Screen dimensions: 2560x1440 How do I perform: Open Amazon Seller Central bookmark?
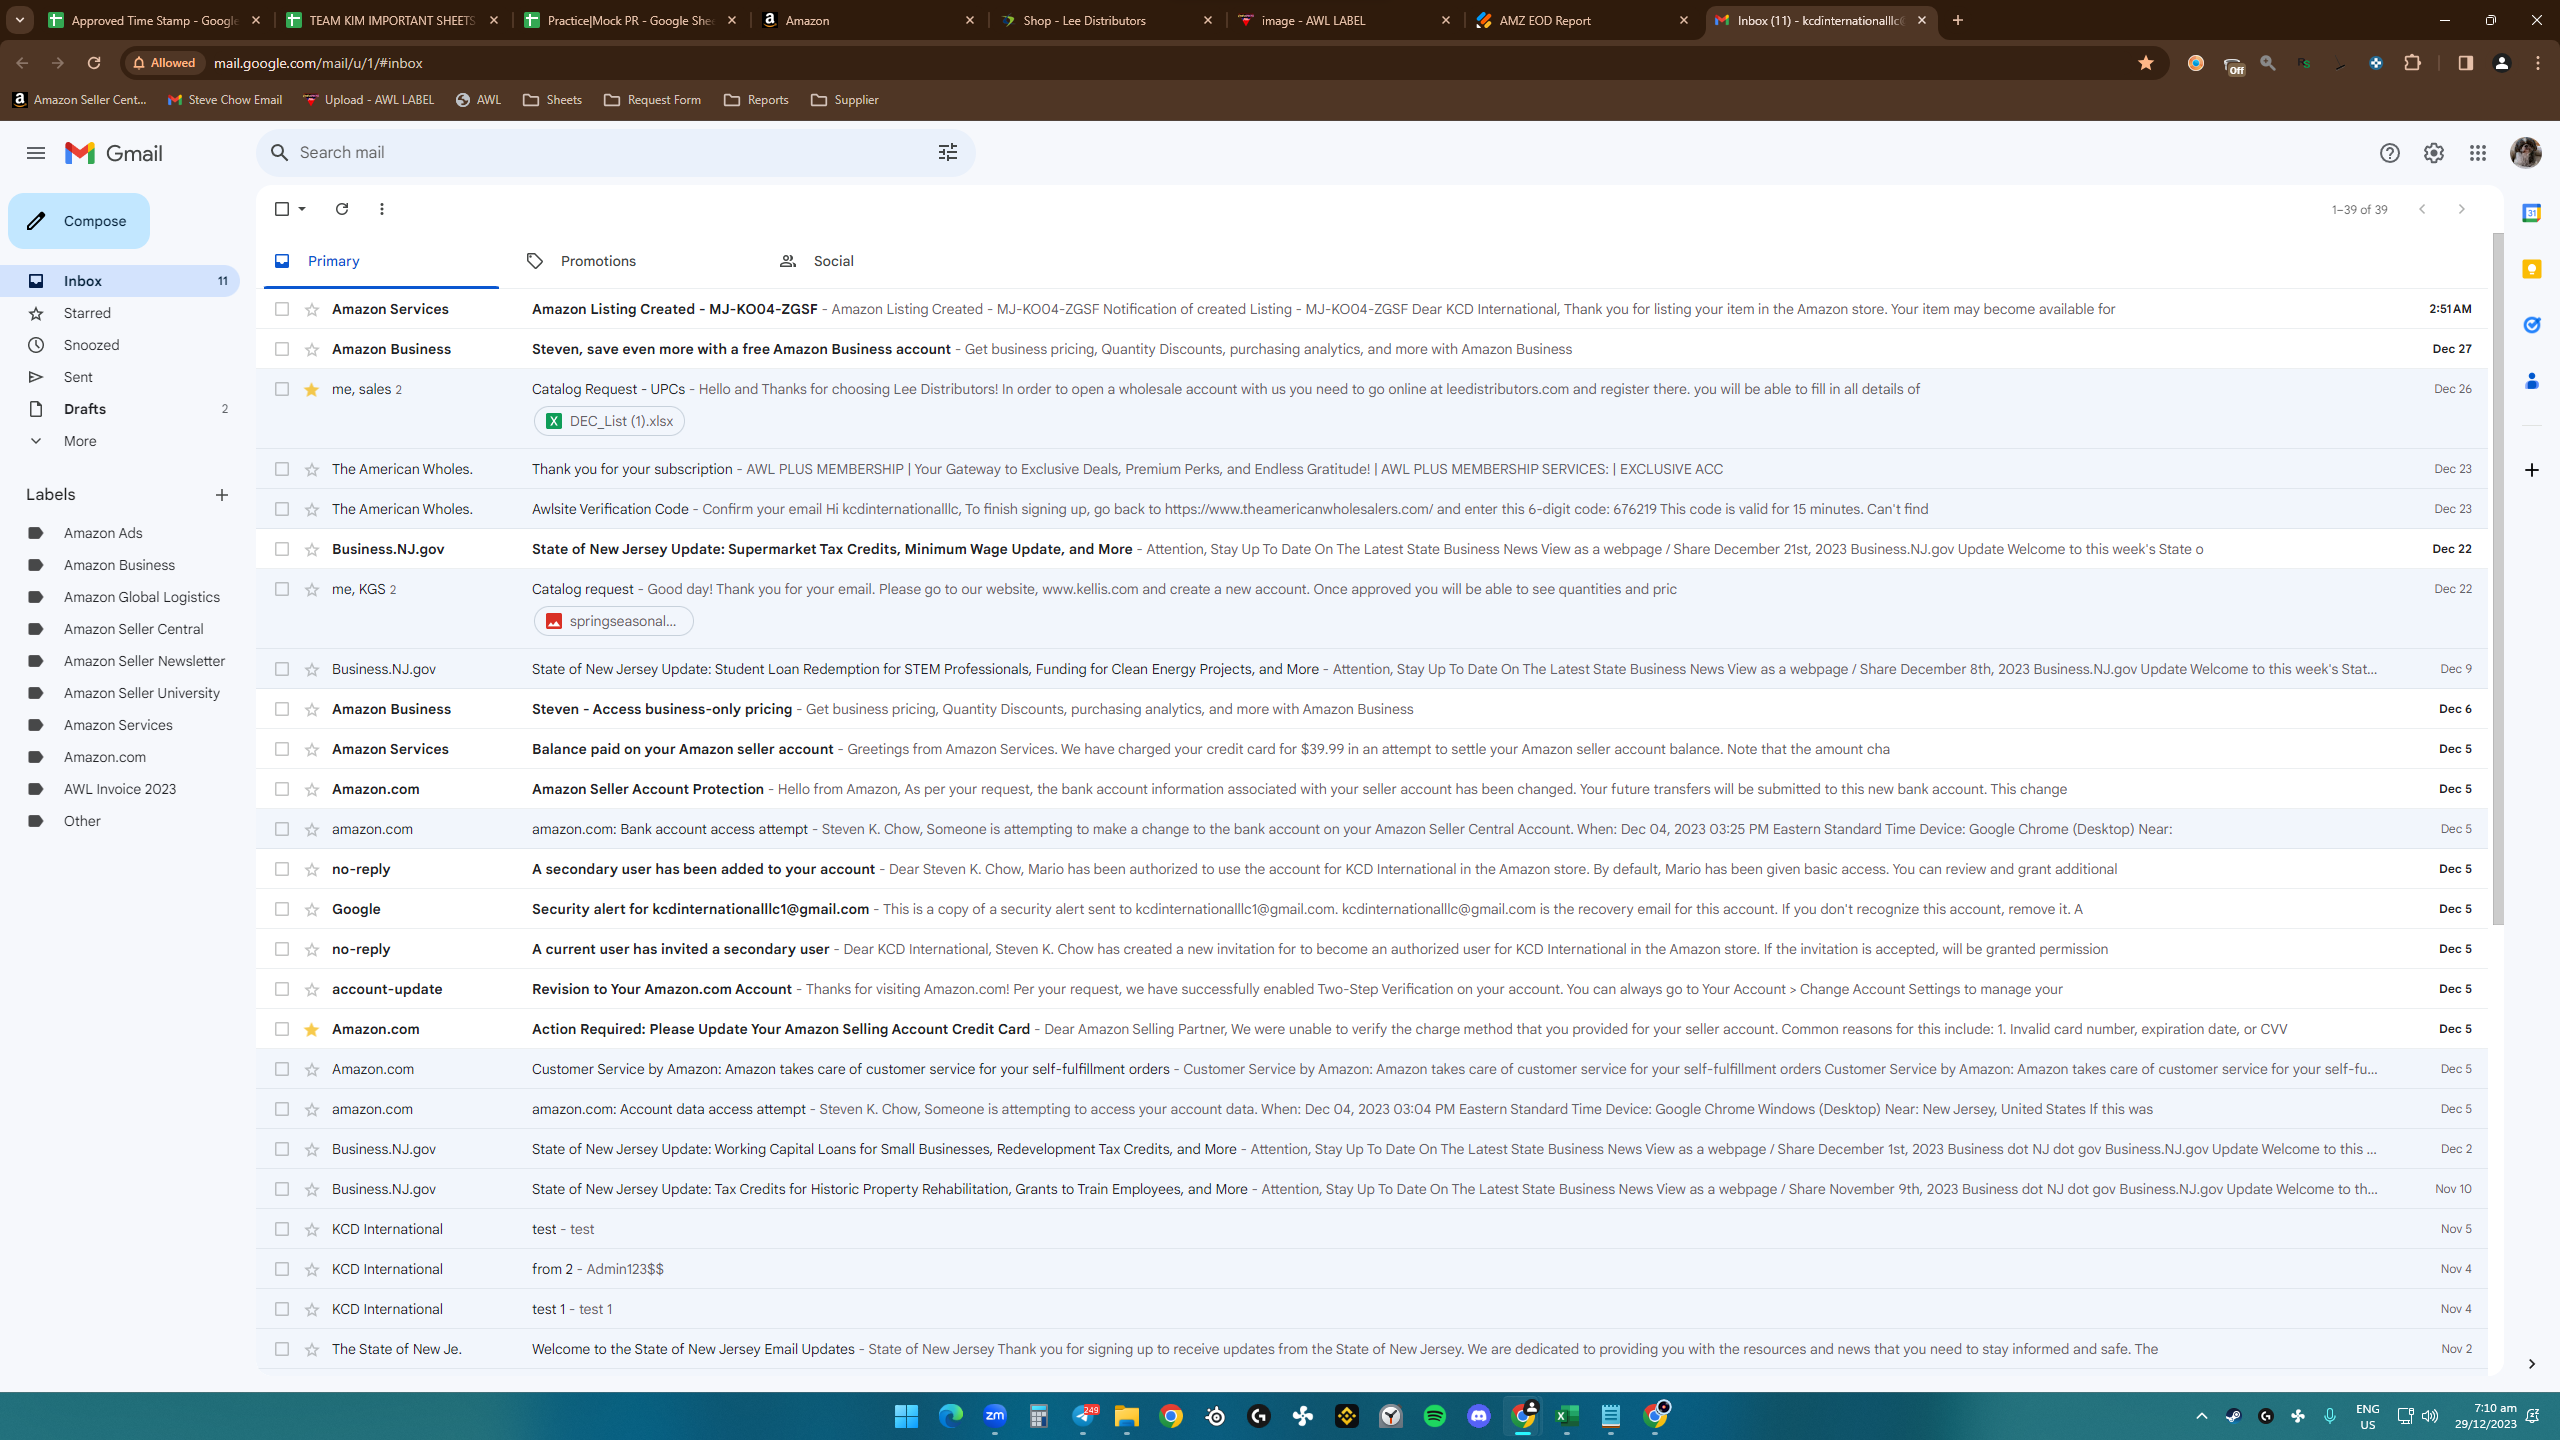click(x=80, y=100)
